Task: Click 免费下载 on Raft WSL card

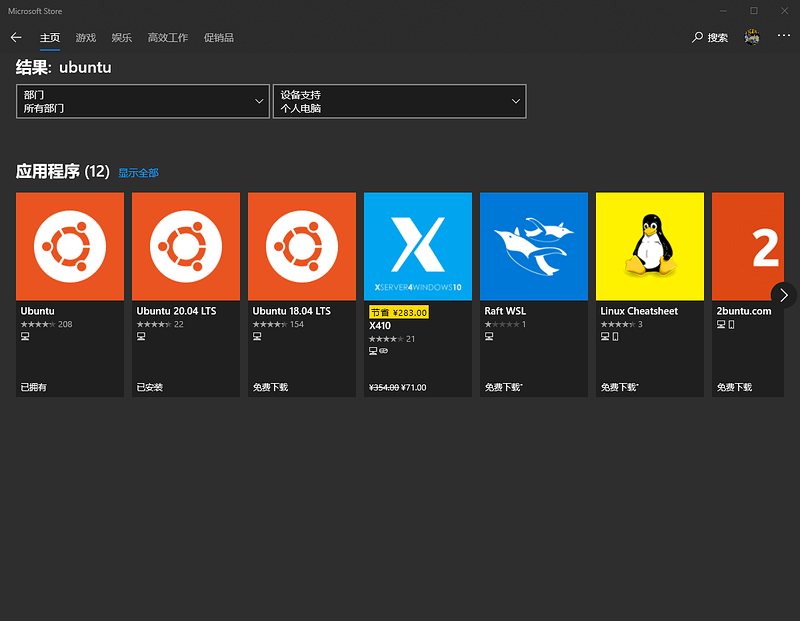Action: (504, 387)
